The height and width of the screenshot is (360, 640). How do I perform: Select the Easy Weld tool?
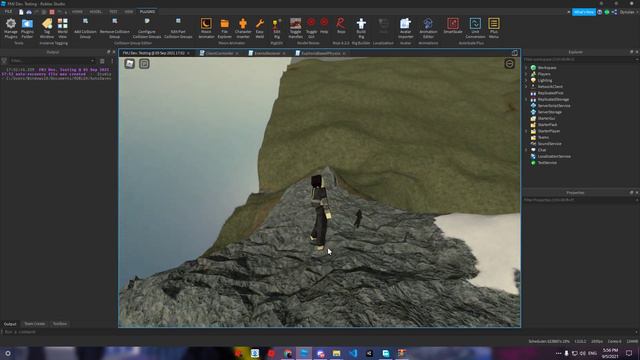(260, 28)
